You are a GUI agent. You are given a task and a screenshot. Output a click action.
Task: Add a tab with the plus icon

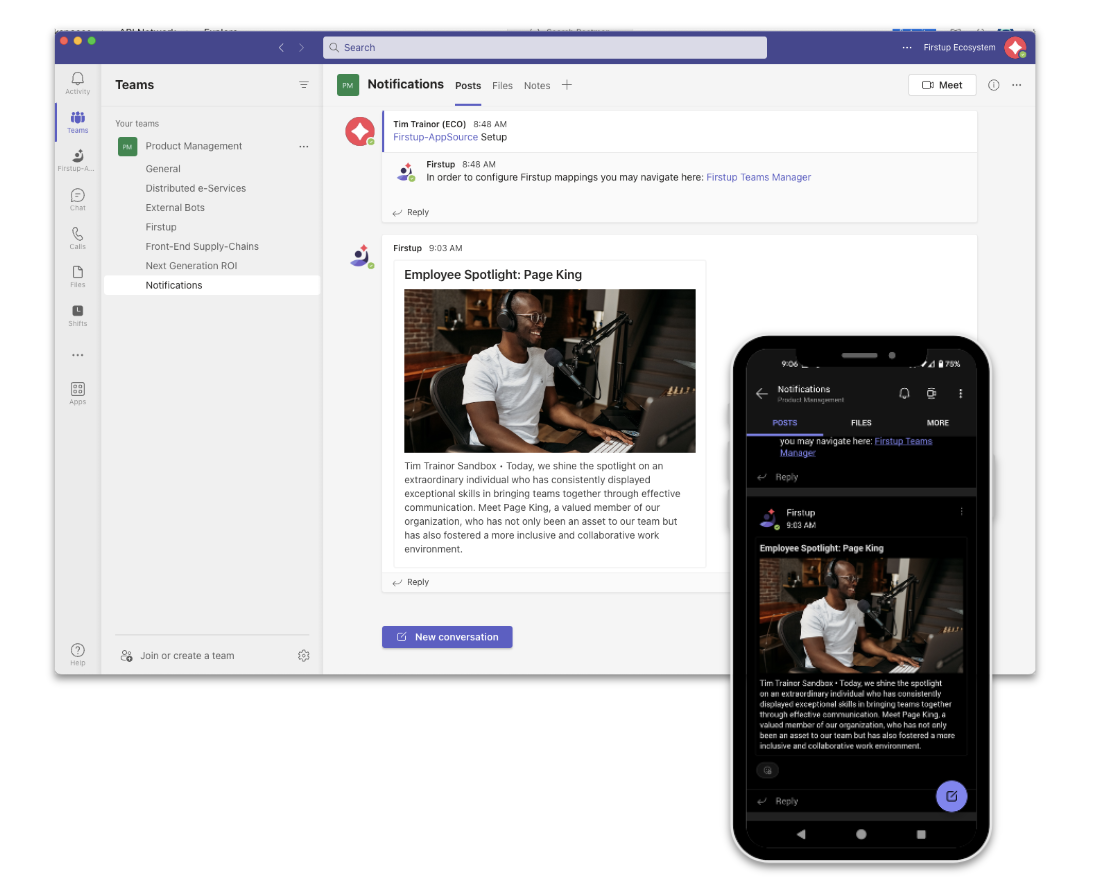567,85
